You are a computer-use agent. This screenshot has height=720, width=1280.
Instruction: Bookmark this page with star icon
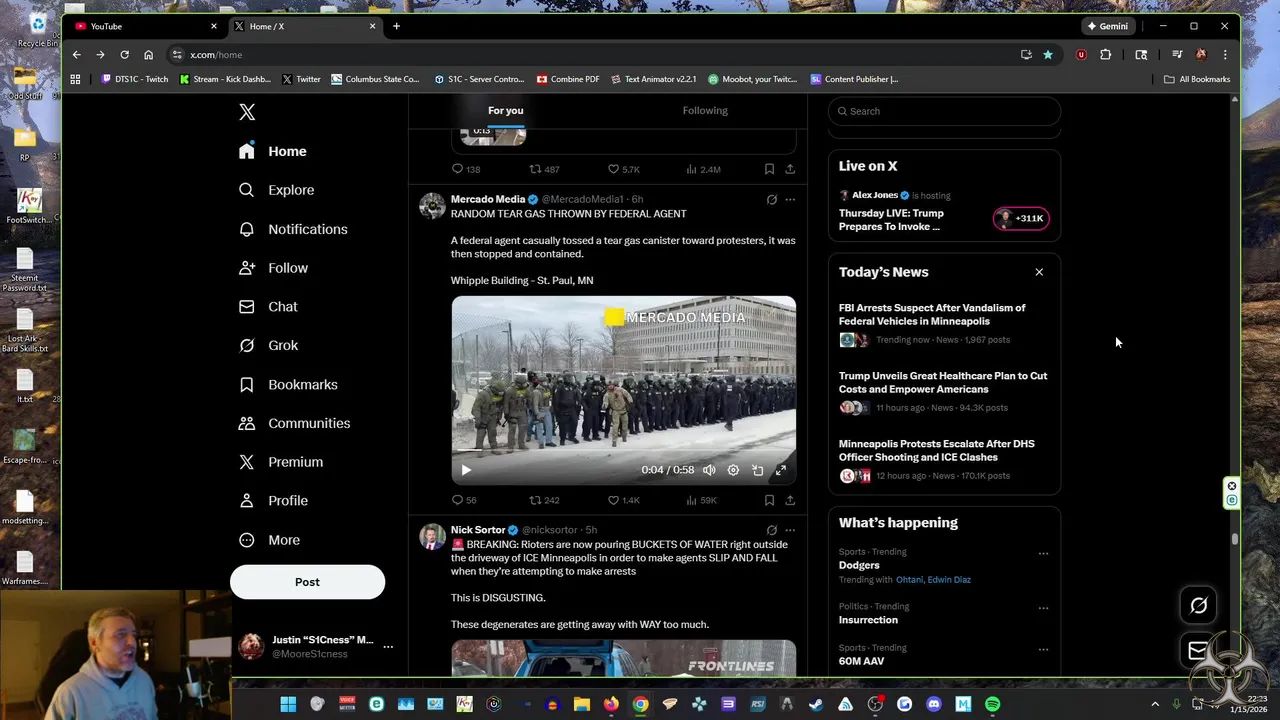[x=1048, y=55]
